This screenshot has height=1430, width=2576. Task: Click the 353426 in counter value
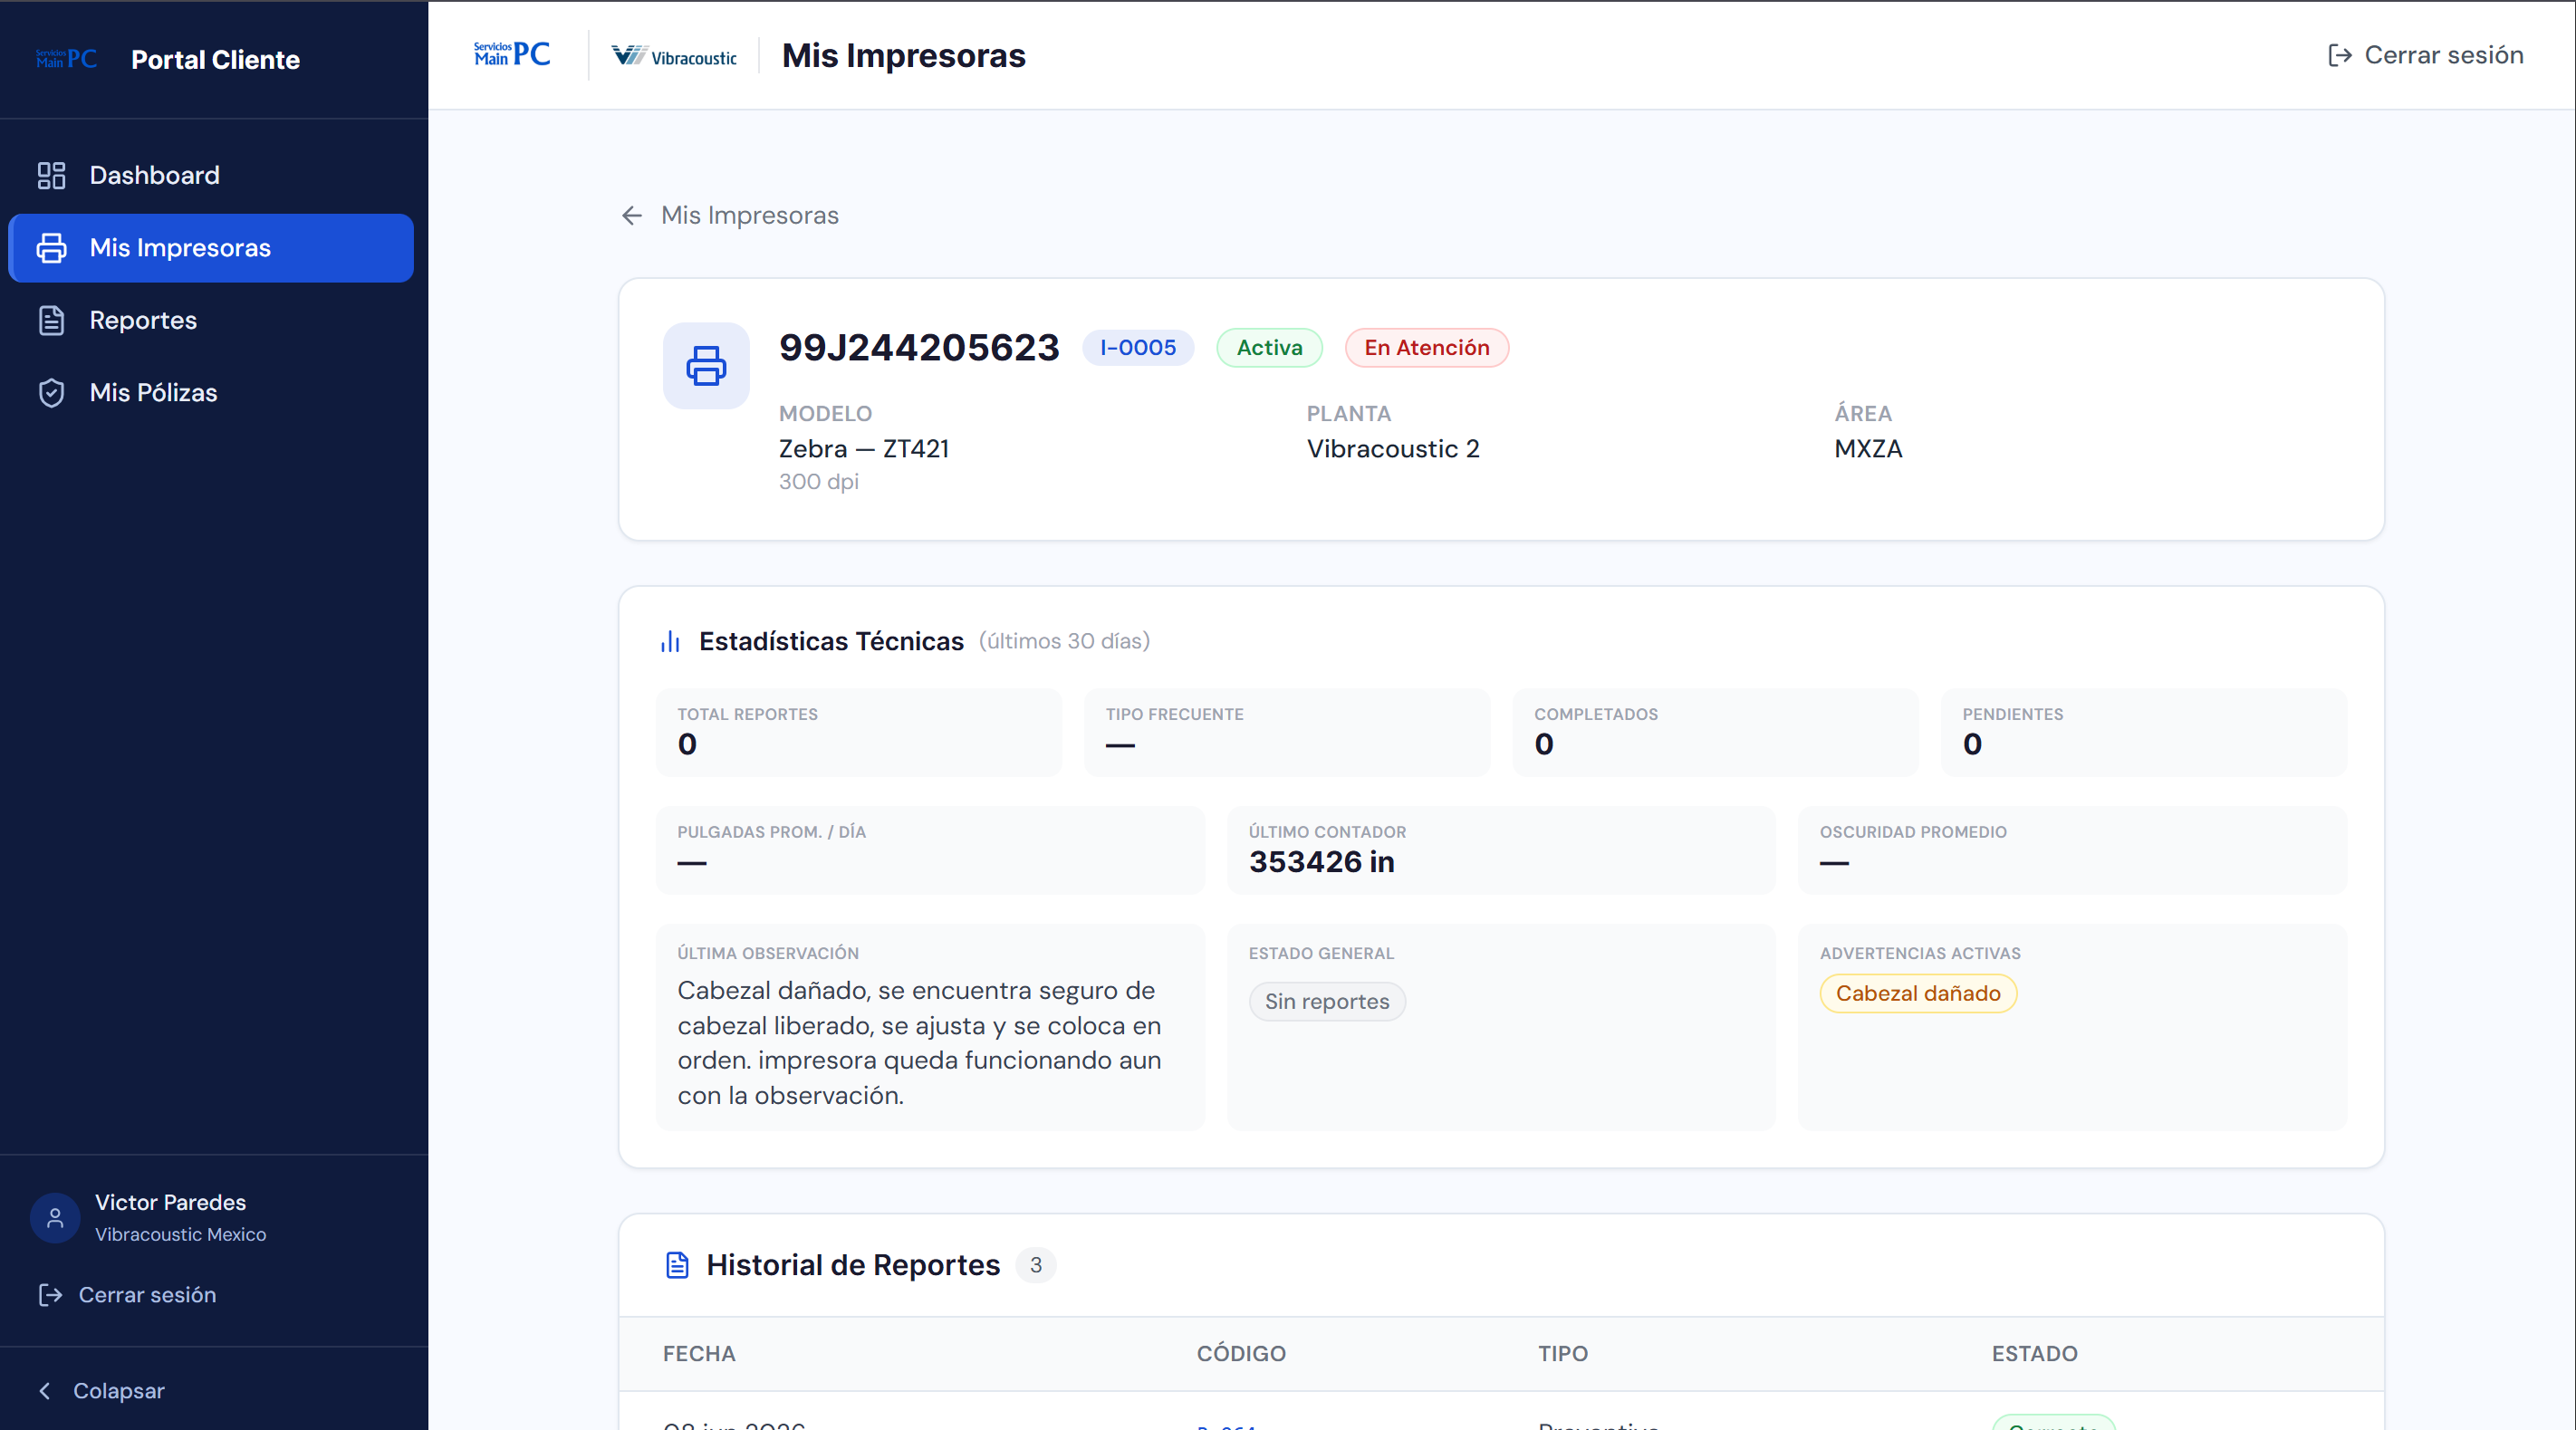[1321, 862]
